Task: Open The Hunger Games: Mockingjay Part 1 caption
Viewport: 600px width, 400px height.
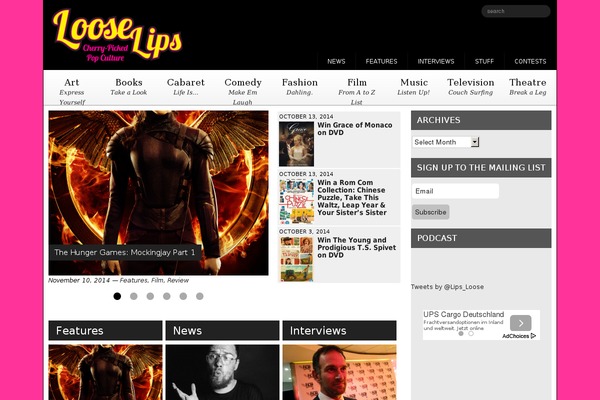Action: pos(125,252)
